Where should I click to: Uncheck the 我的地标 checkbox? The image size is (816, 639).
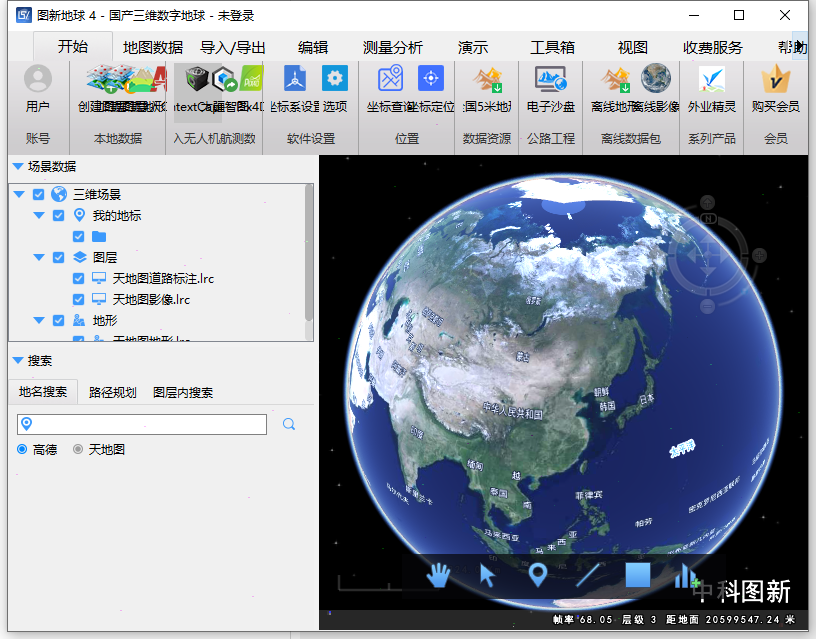(x=59, y=215)
